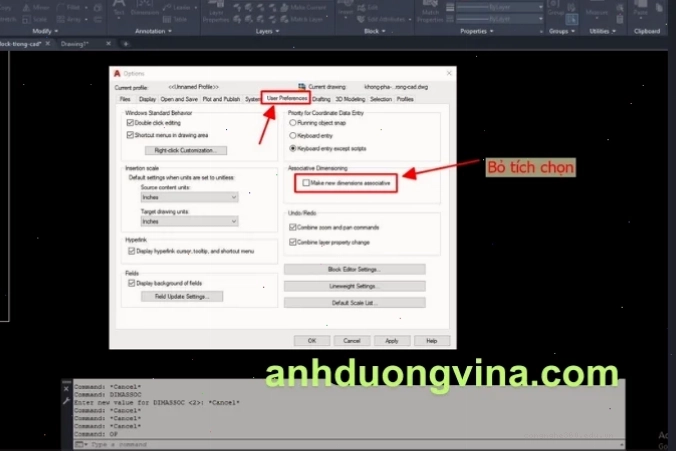Toggle Combine layer property change
The height and width of the screenshot is (452, 676).
(x=293, y=242)
